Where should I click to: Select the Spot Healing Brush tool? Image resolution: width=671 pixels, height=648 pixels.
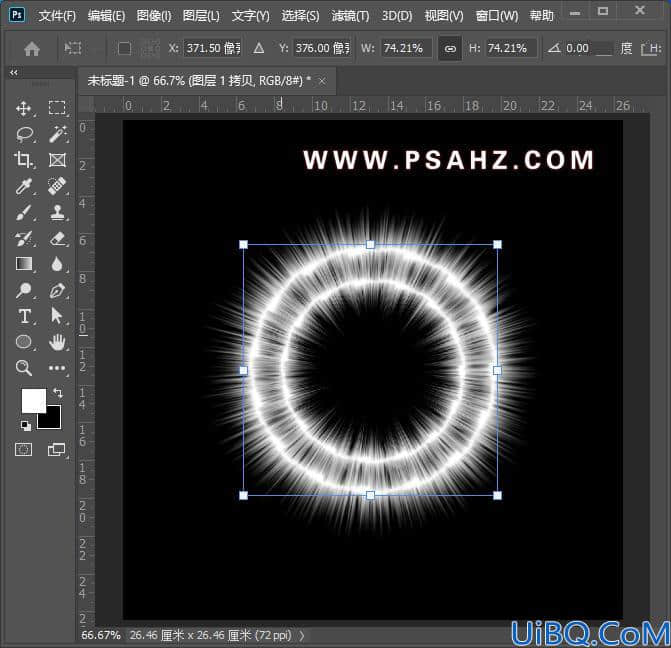57,186
